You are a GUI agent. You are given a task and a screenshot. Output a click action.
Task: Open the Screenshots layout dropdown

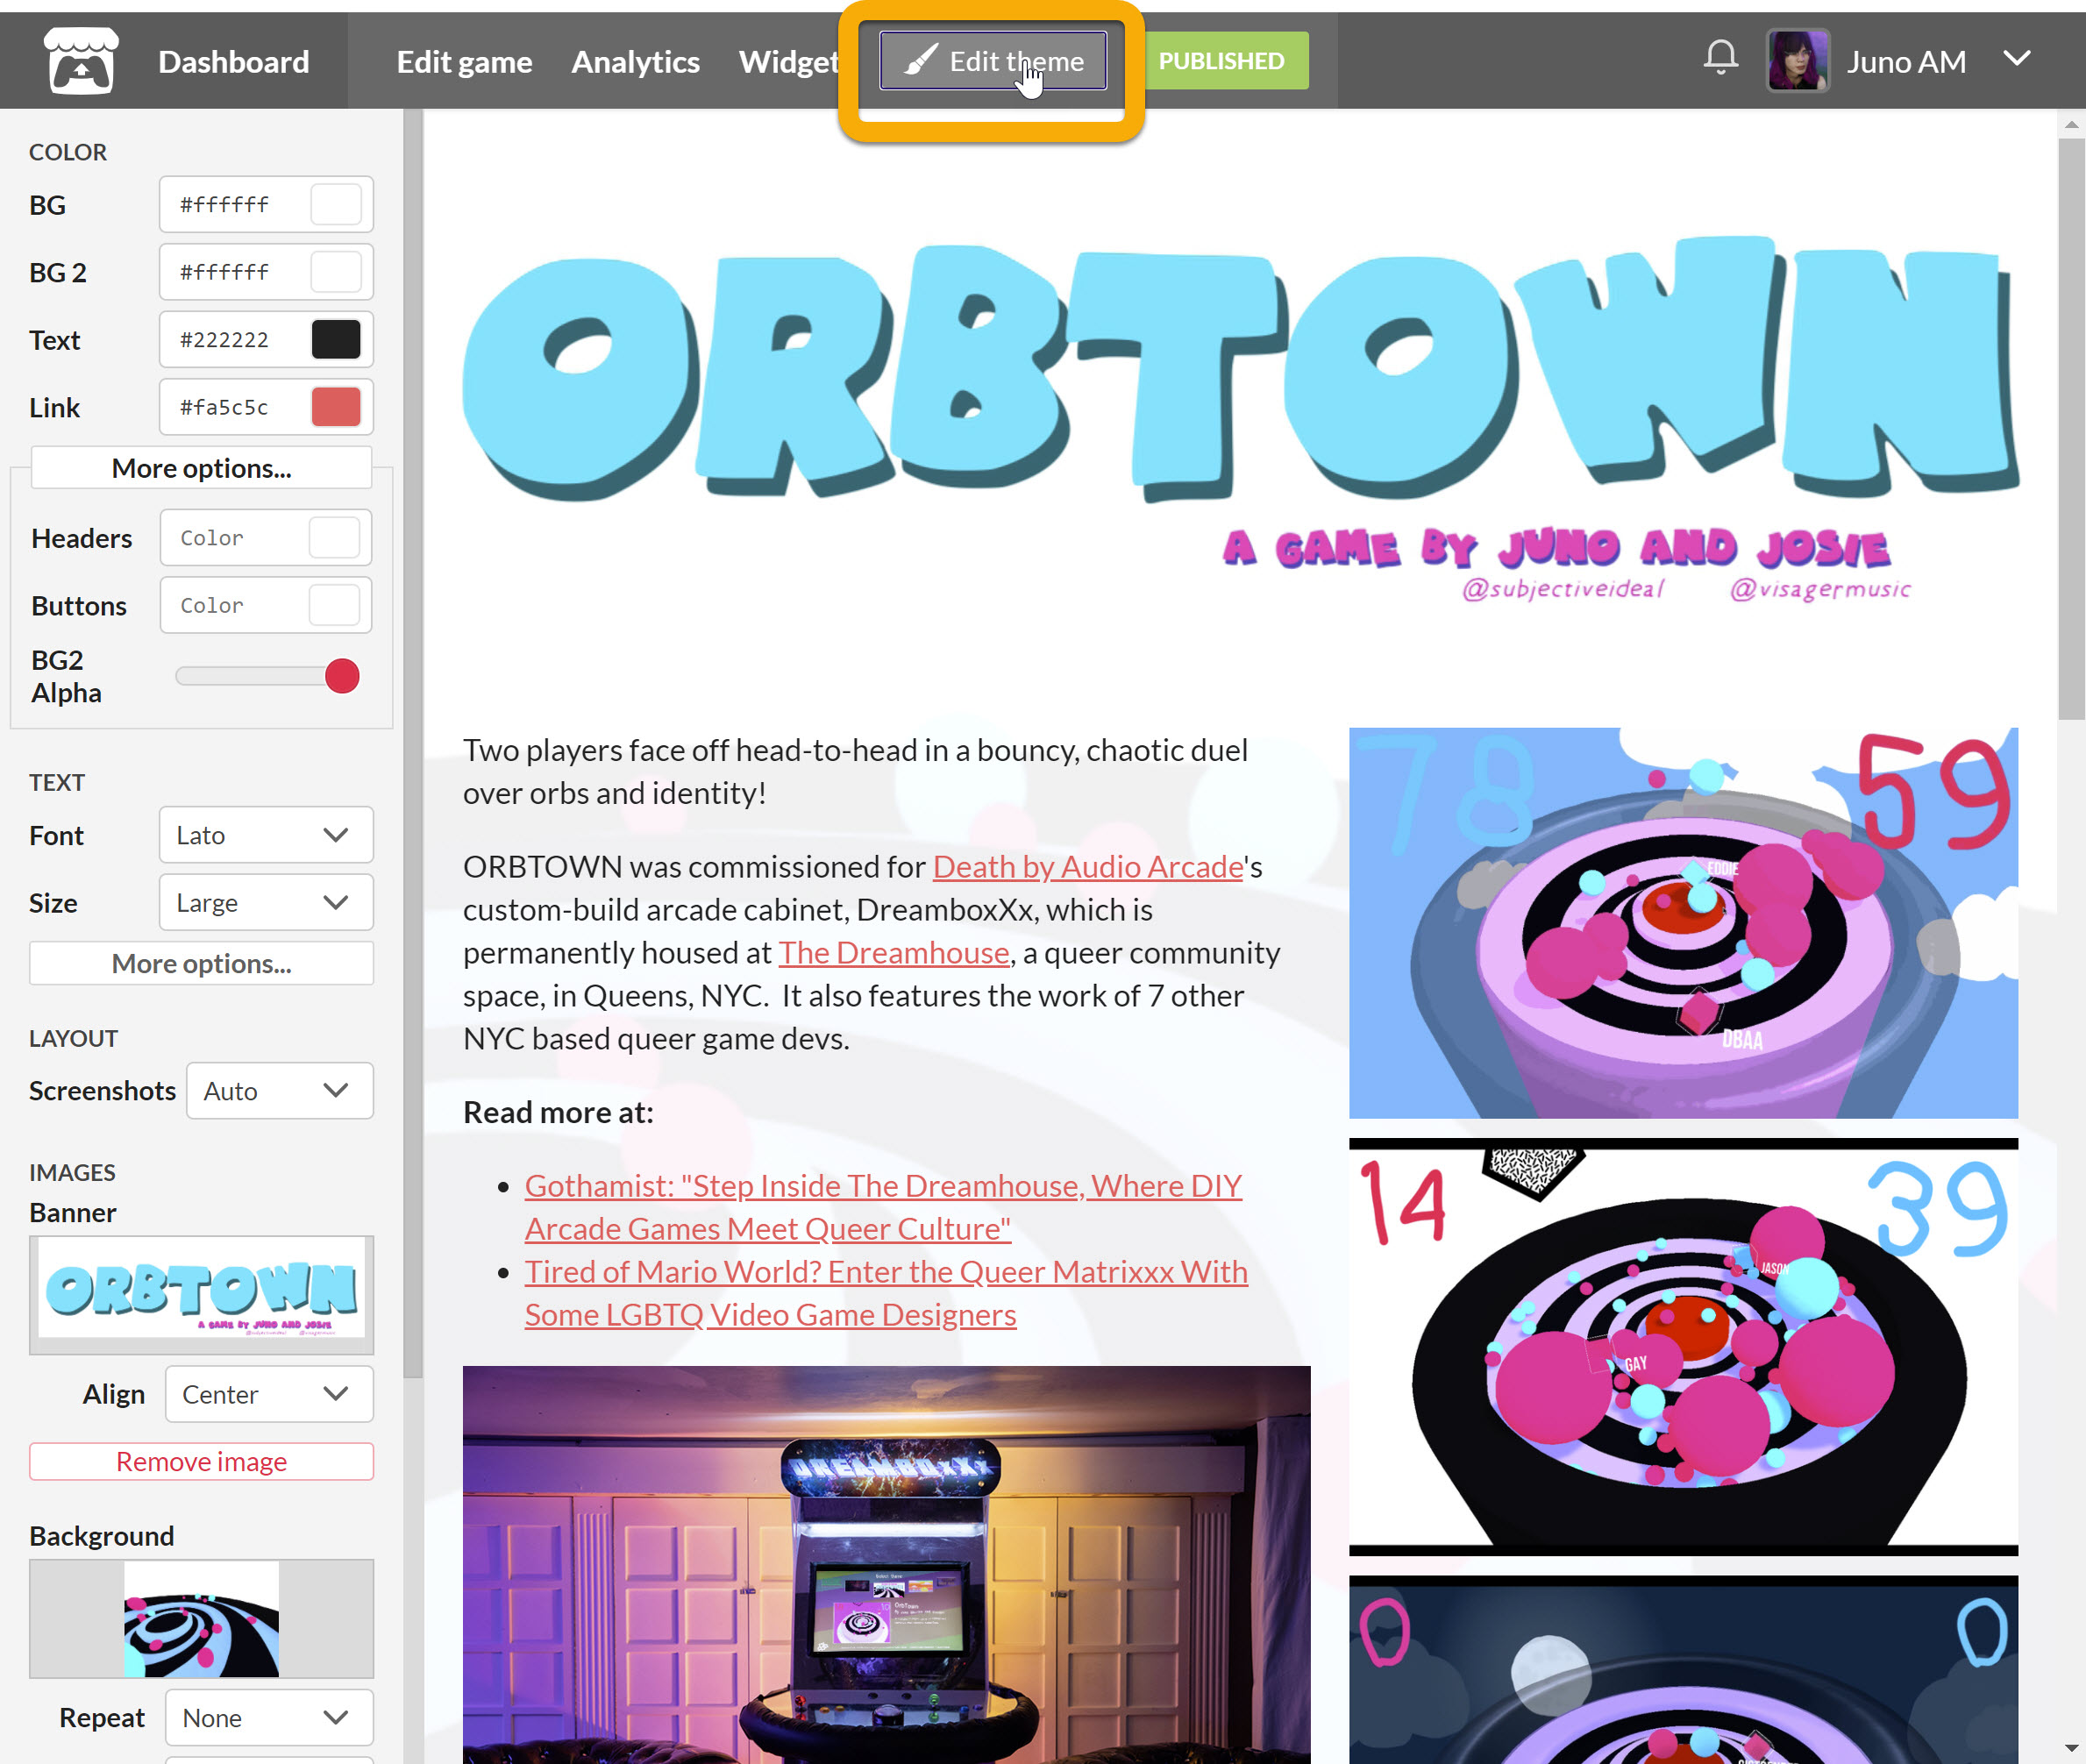pyautogui.click(x=280, y=1090)
